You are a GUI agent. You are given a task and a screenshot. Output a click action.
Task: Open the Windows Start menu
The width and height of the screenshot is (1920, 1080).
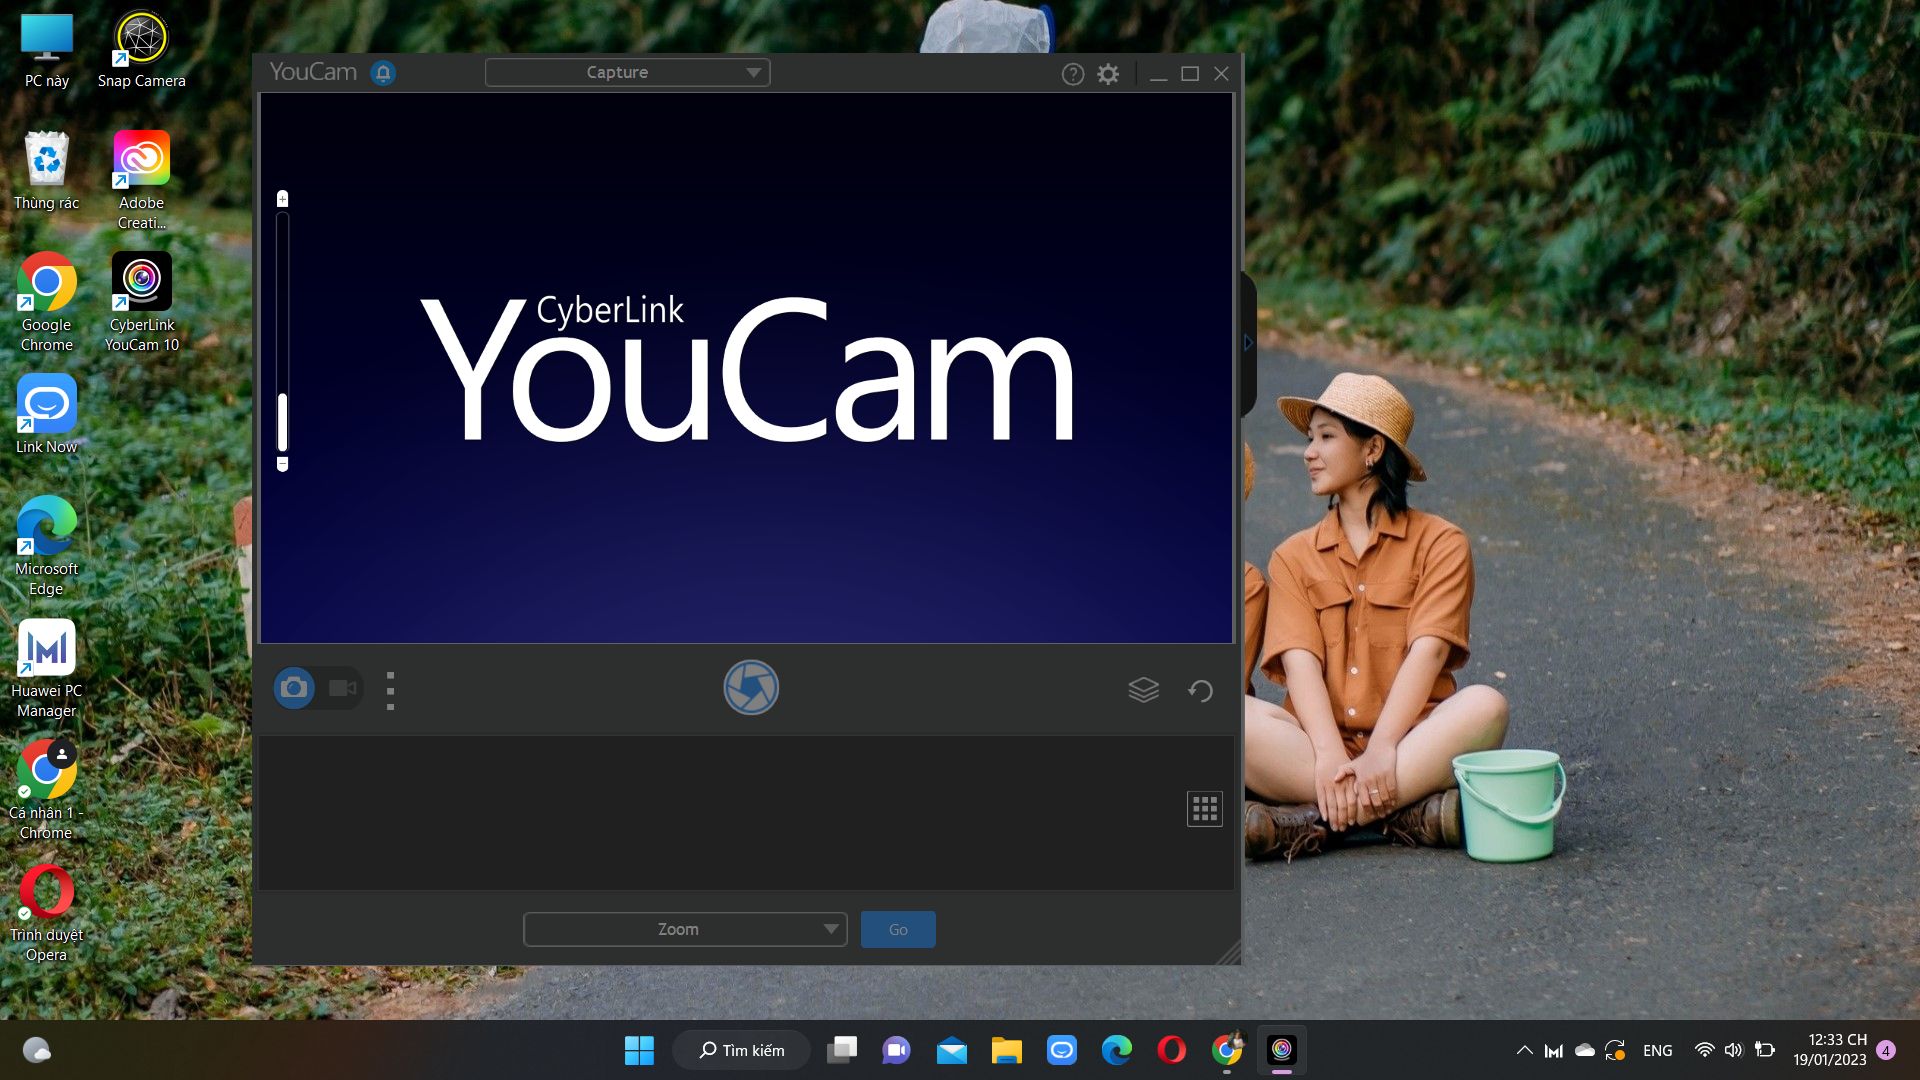[639, 1050]
